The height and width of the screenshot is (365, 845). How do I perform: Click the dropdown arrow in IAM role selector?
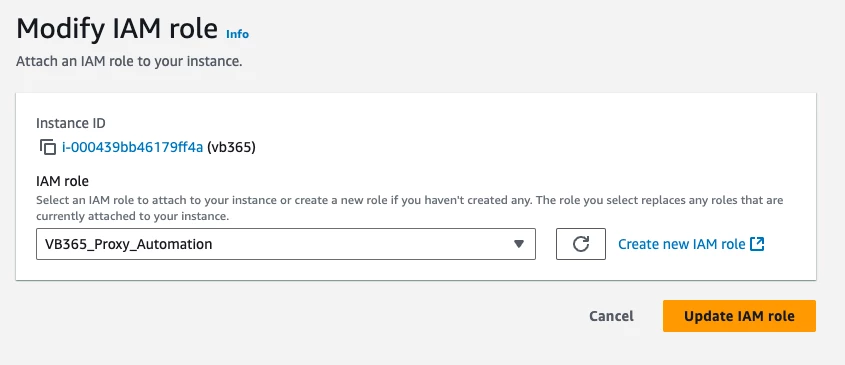pos(518,244)
